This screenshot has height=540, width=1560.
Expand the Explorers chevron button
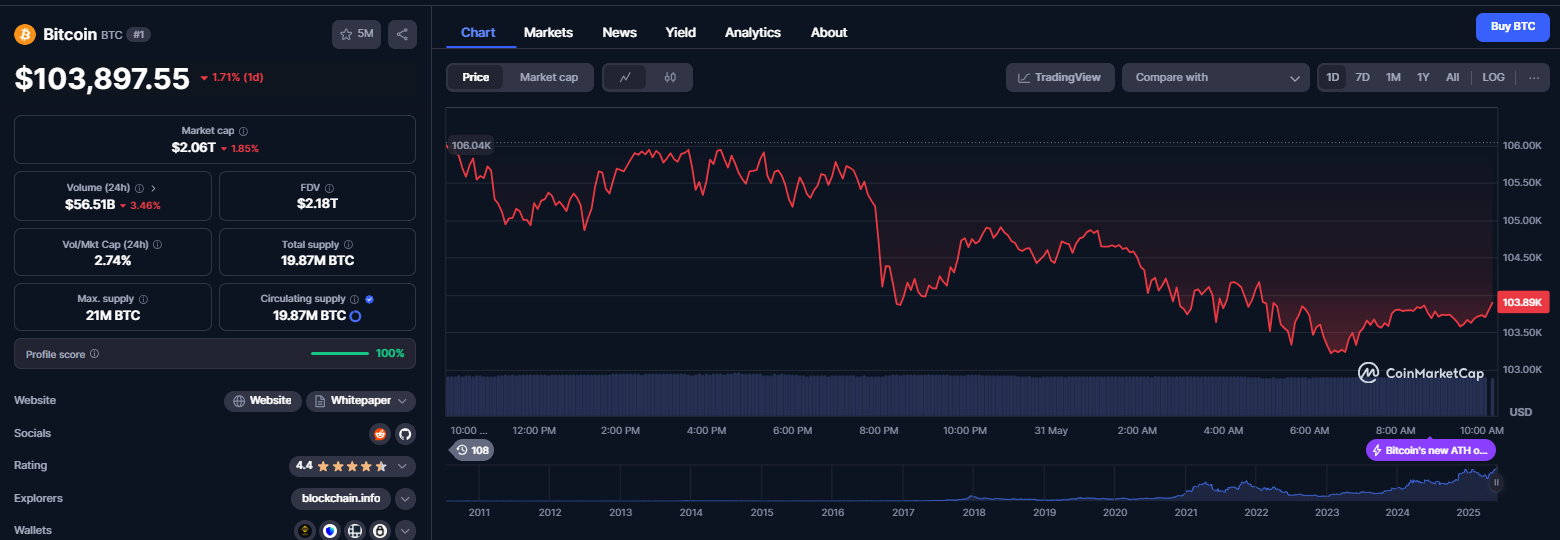(x=405, y=498)
